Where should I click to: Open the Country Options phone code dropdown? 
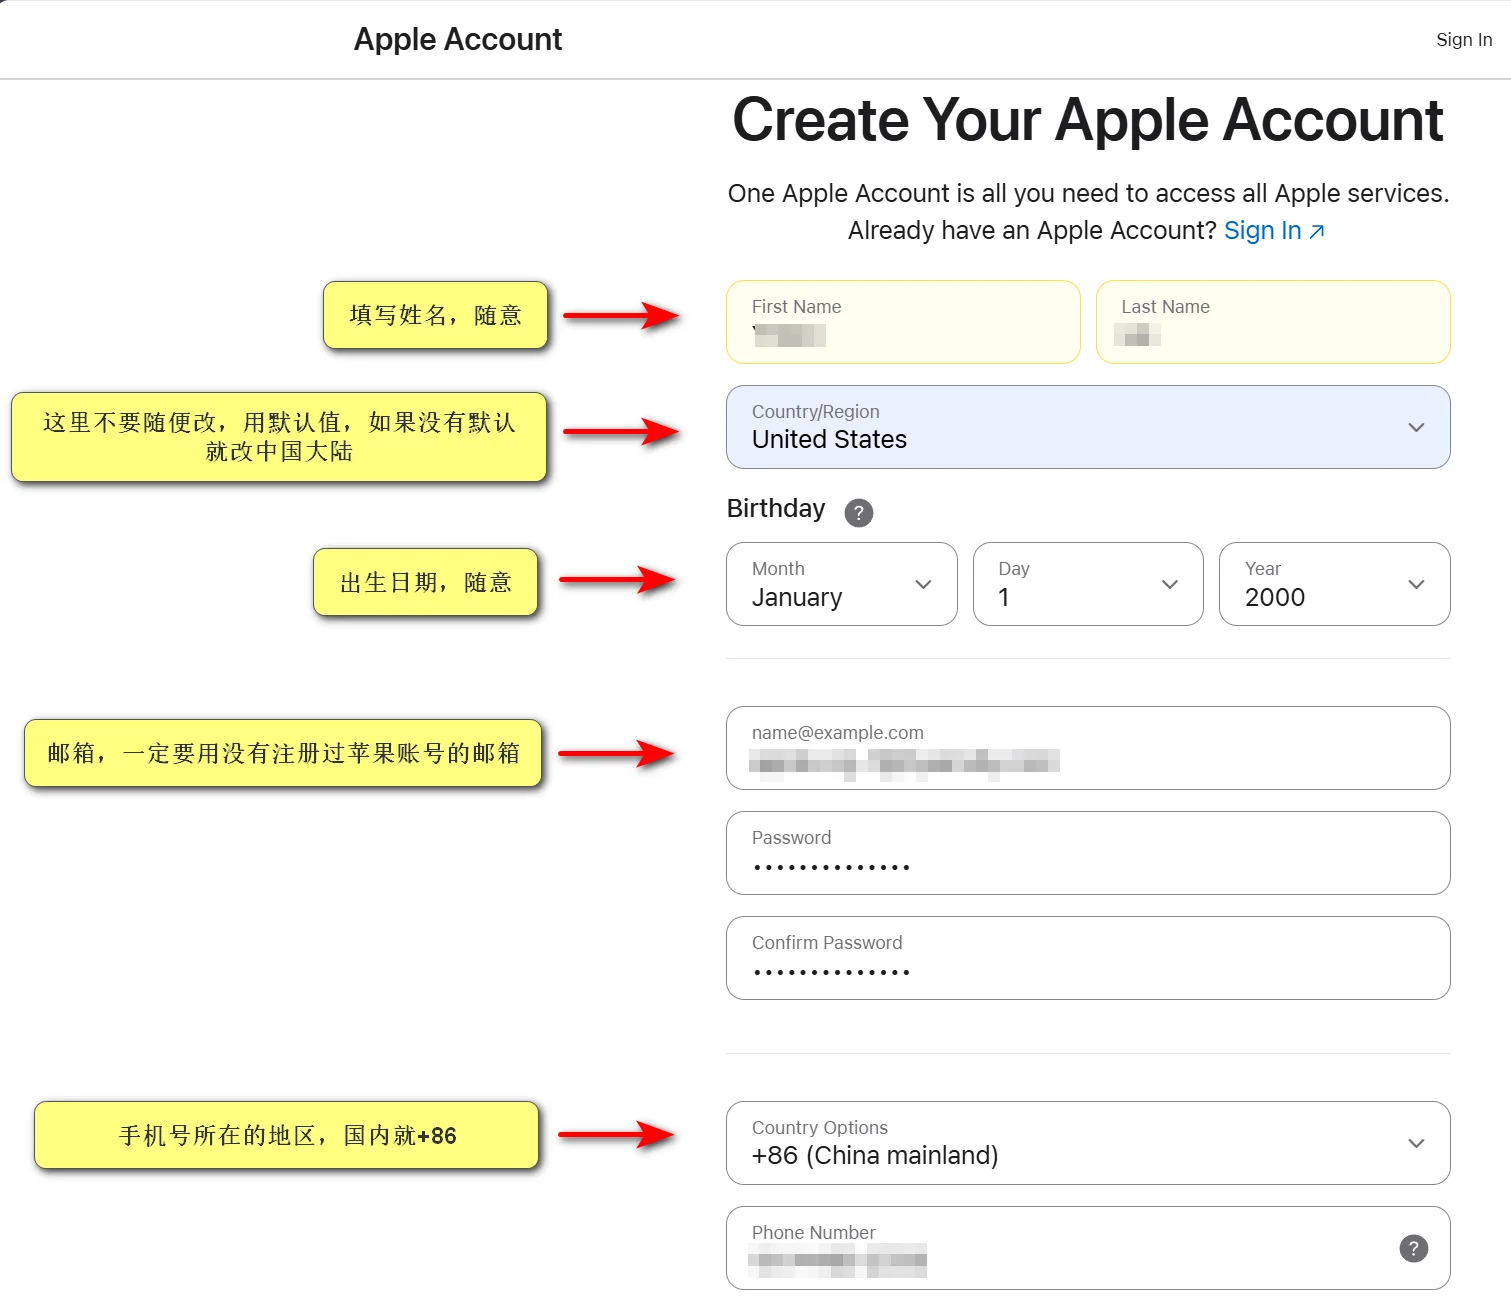pyautogui.click(x=1088, y=1143)
